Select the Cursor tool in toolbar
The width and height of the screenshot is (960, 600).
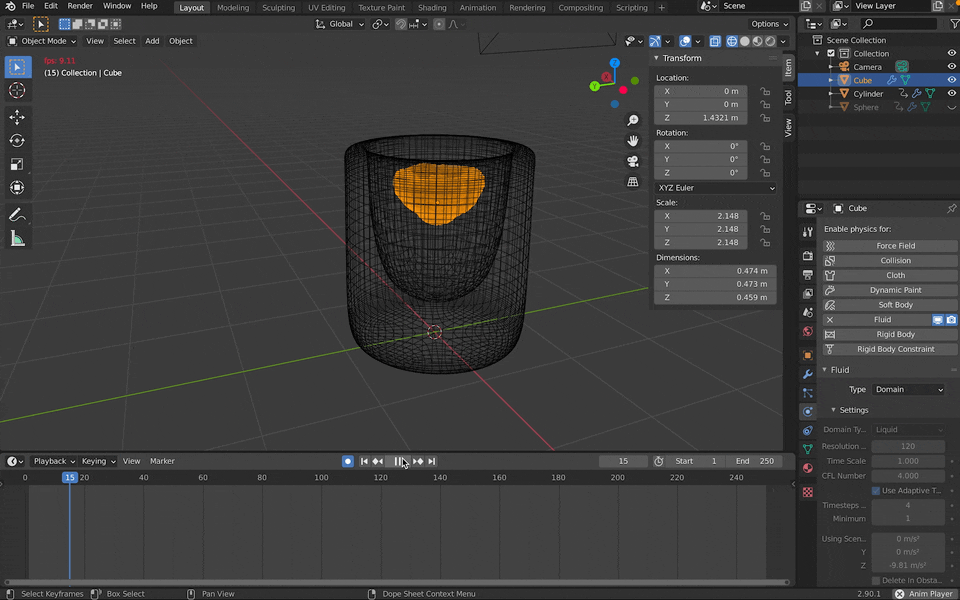17,91
